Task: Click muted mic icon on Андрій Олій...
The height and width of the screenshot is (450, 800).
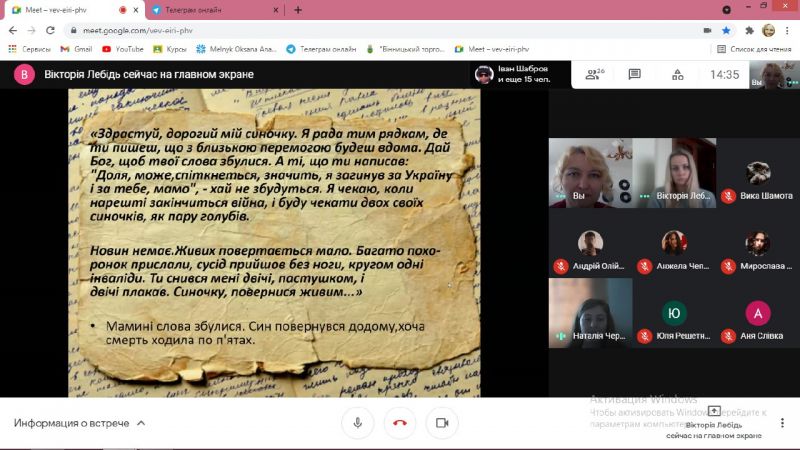Action: pyautogui.click(x=561, y=266)
